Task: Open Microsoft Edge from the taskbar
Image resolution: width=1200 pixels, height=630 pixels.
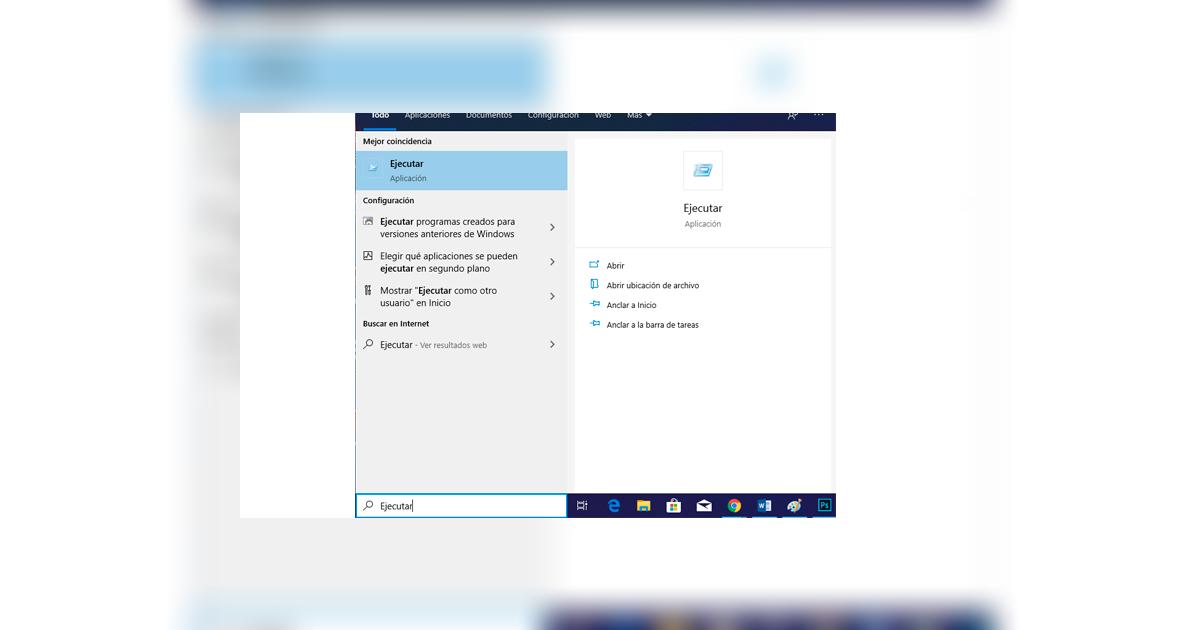Action: [x=614, y=506]
